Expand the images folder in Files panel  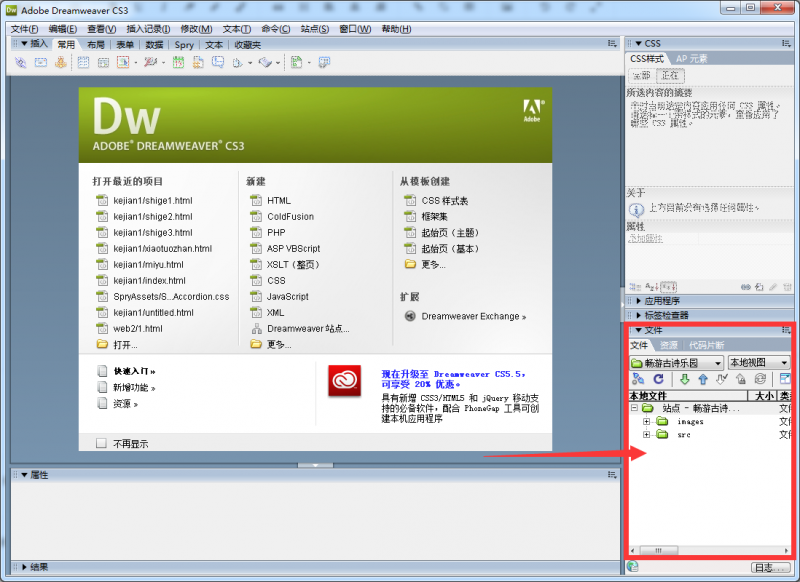pyautogui.click(x=646, y=421)
